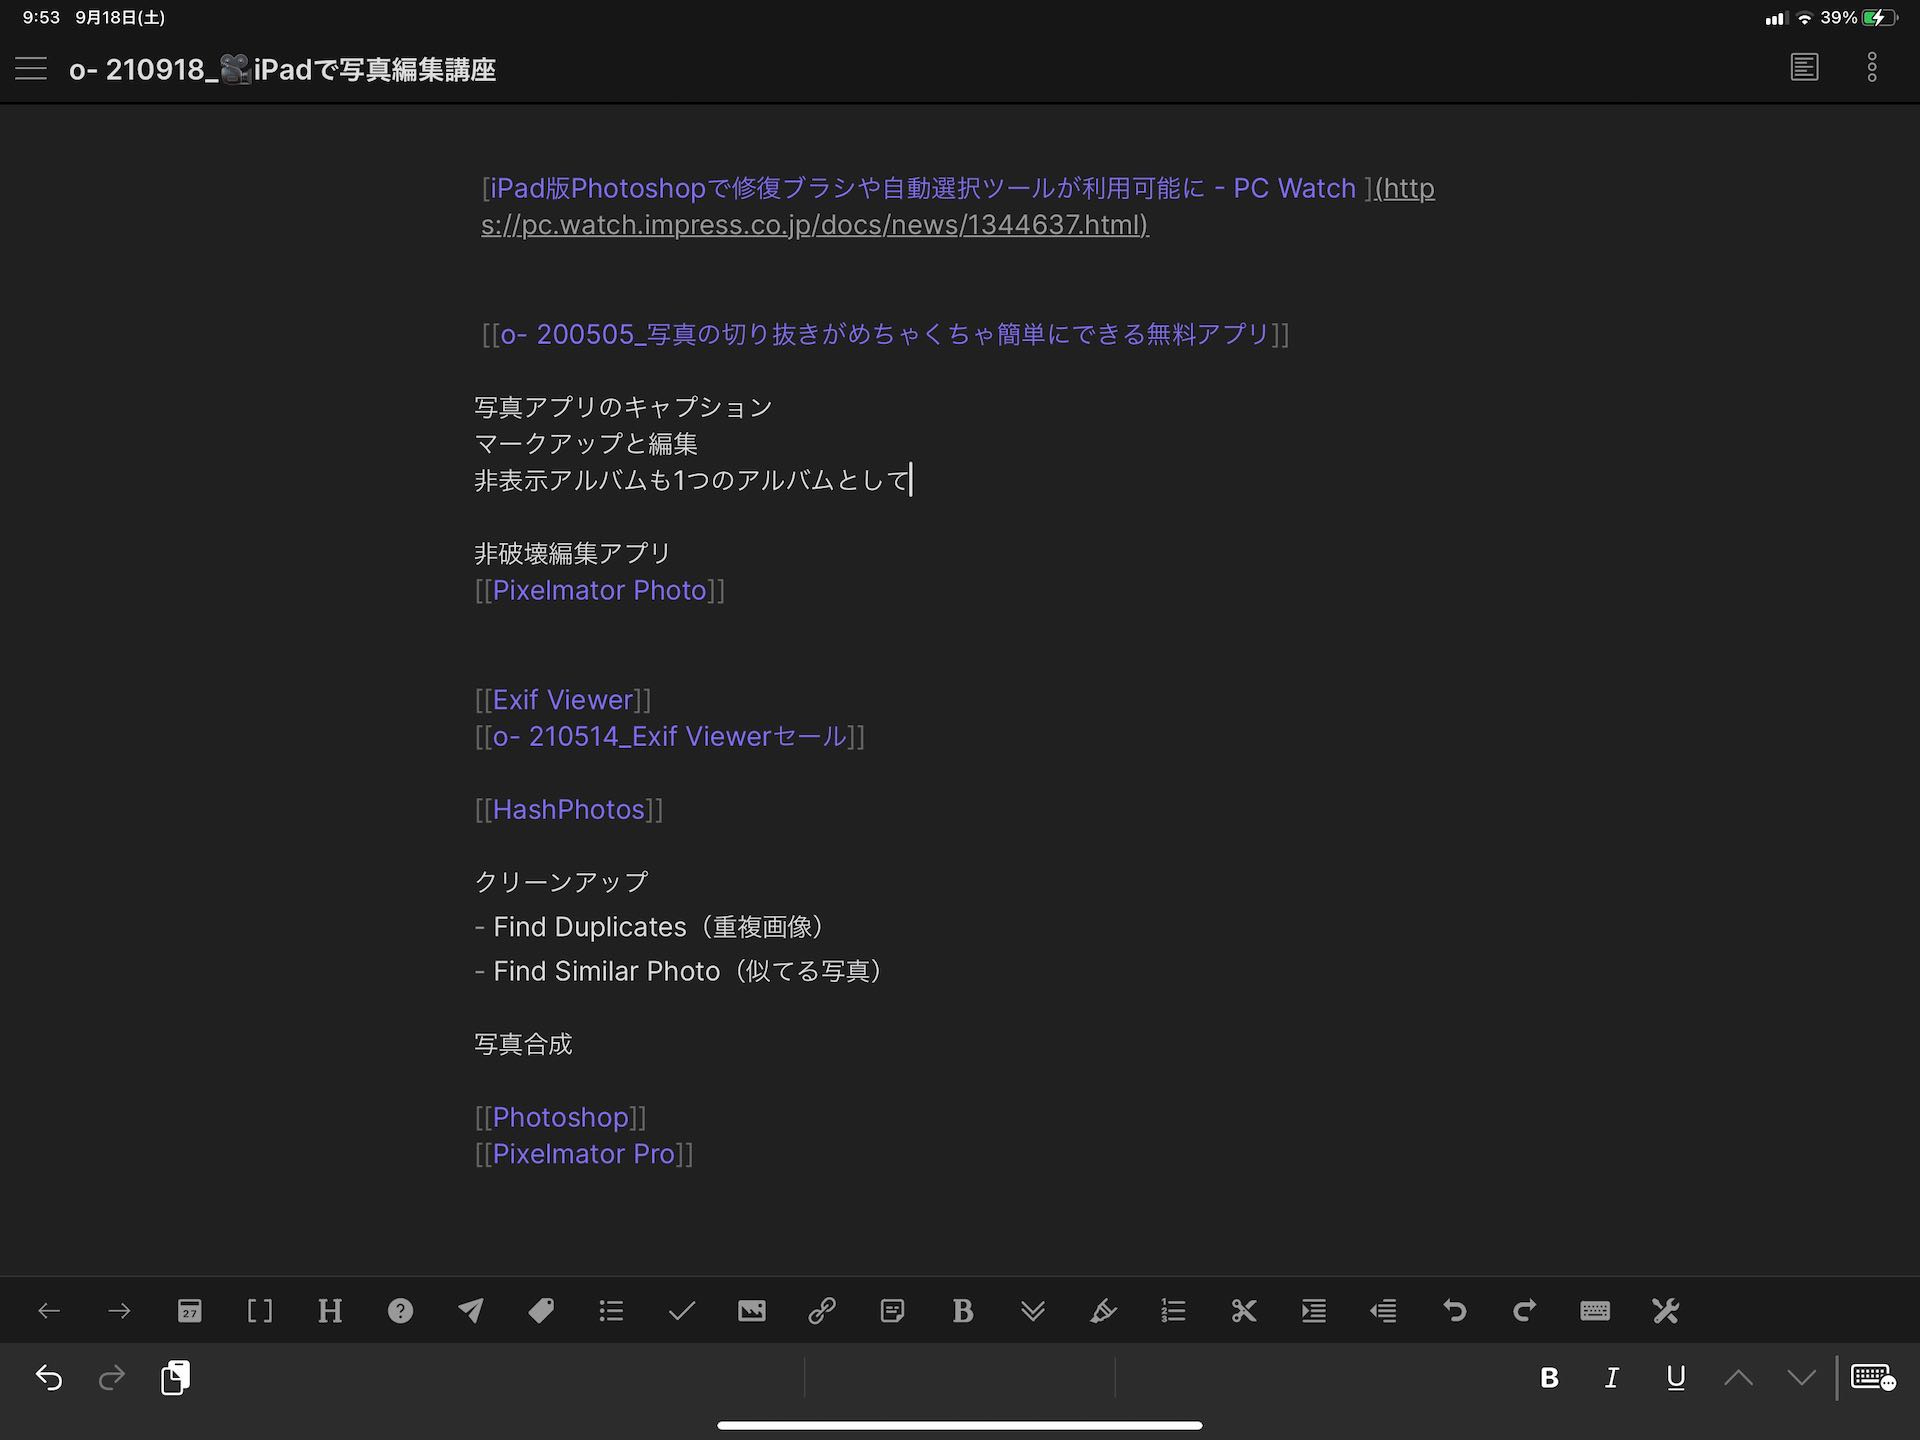The image size is (1920, 1440).
Task: Toggle bullet list formatting
Action: 611,1311
